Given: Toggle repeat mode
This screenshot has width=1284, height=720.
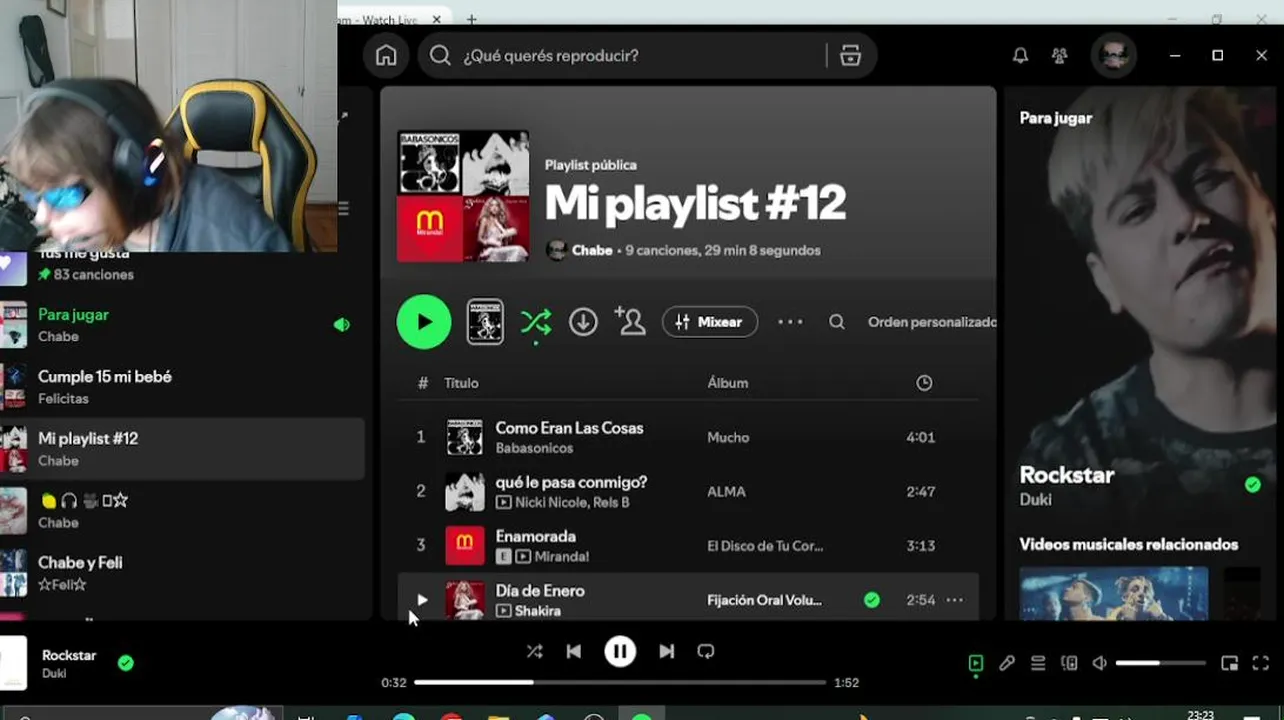Looking at the screenshot, I should [706, 652].
